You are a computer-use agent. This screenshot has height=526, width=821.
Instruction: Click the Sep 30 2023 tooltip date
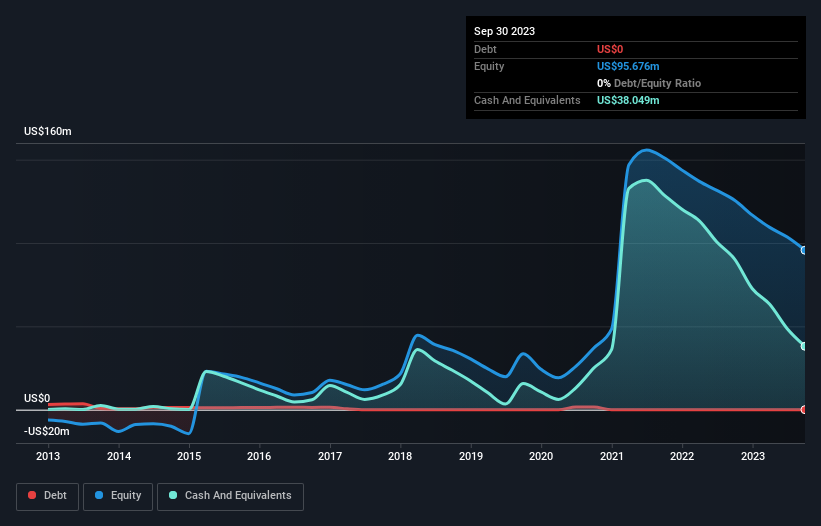504,31
